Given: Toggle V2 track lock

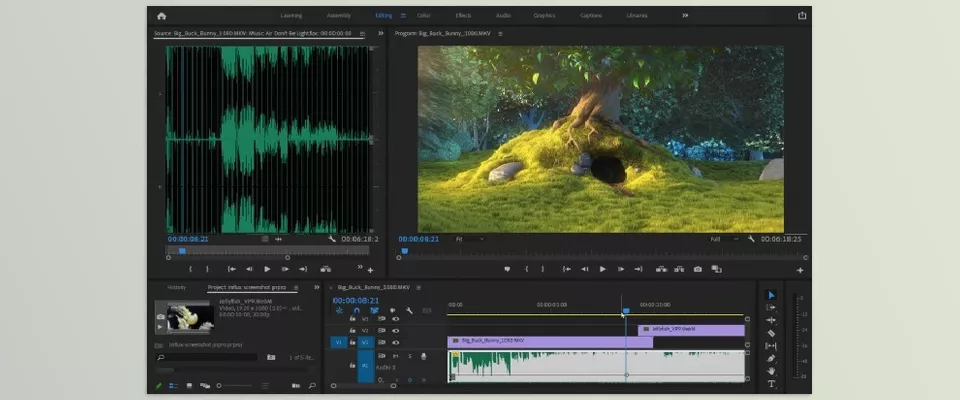Looking at the screenshot, I should [352, 330].
